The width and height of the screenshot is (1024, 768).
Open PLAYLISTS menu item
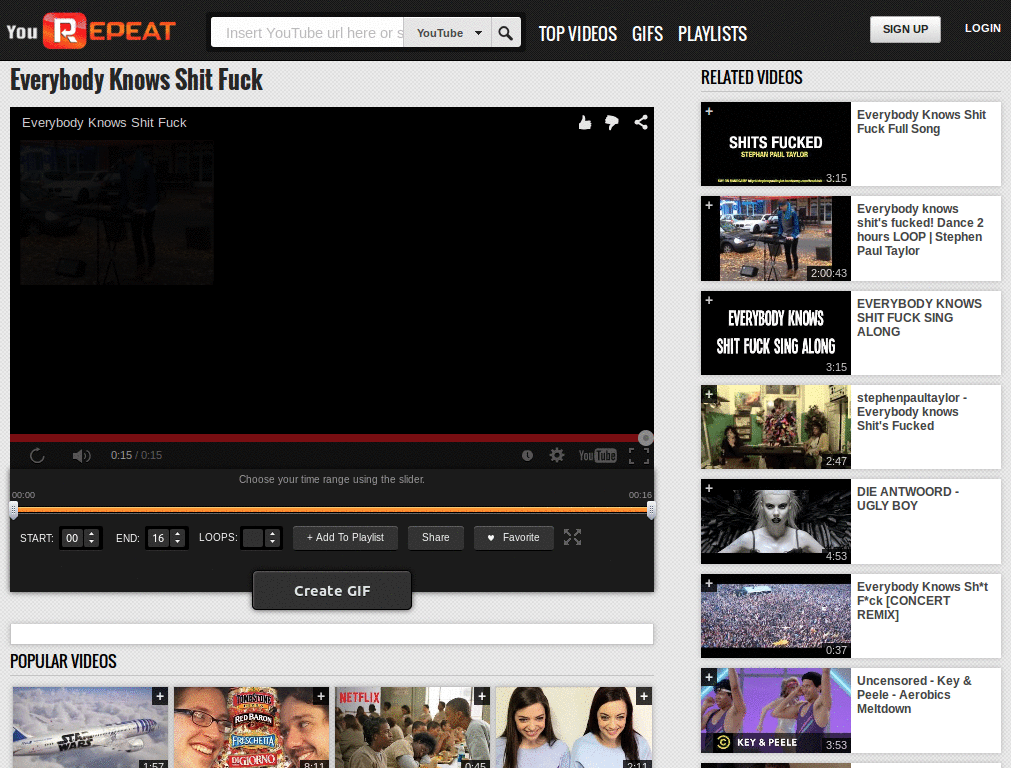pos(712,33)
